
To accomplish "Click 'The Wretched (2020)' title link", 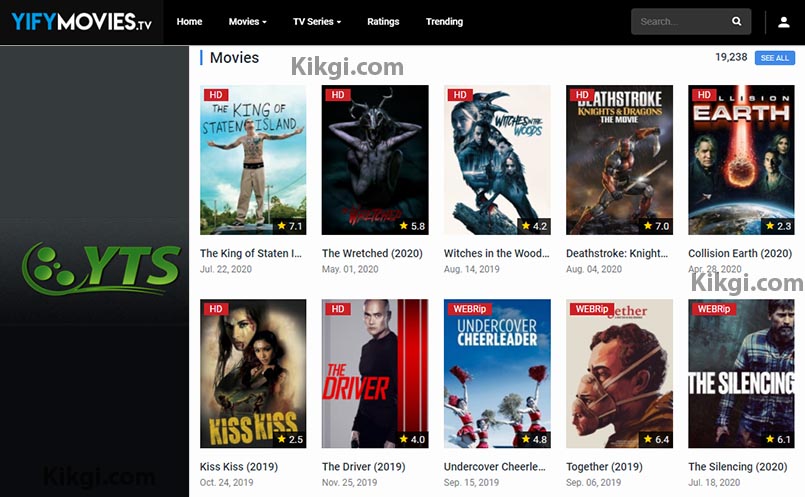I will point(372,253).
